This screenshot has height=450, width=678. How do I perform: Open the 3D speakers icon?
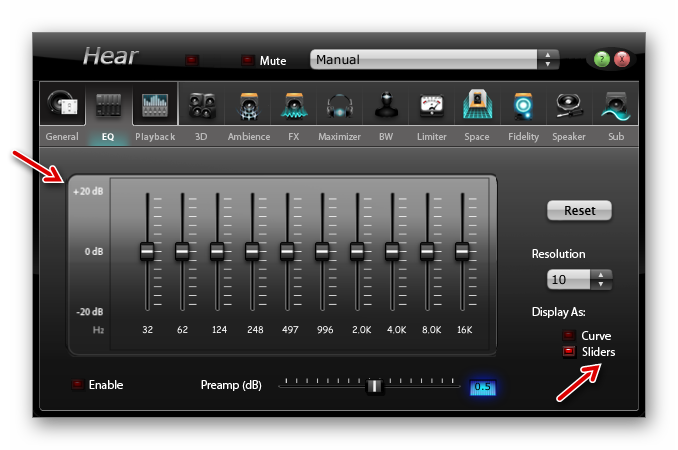tap(202, 105)
